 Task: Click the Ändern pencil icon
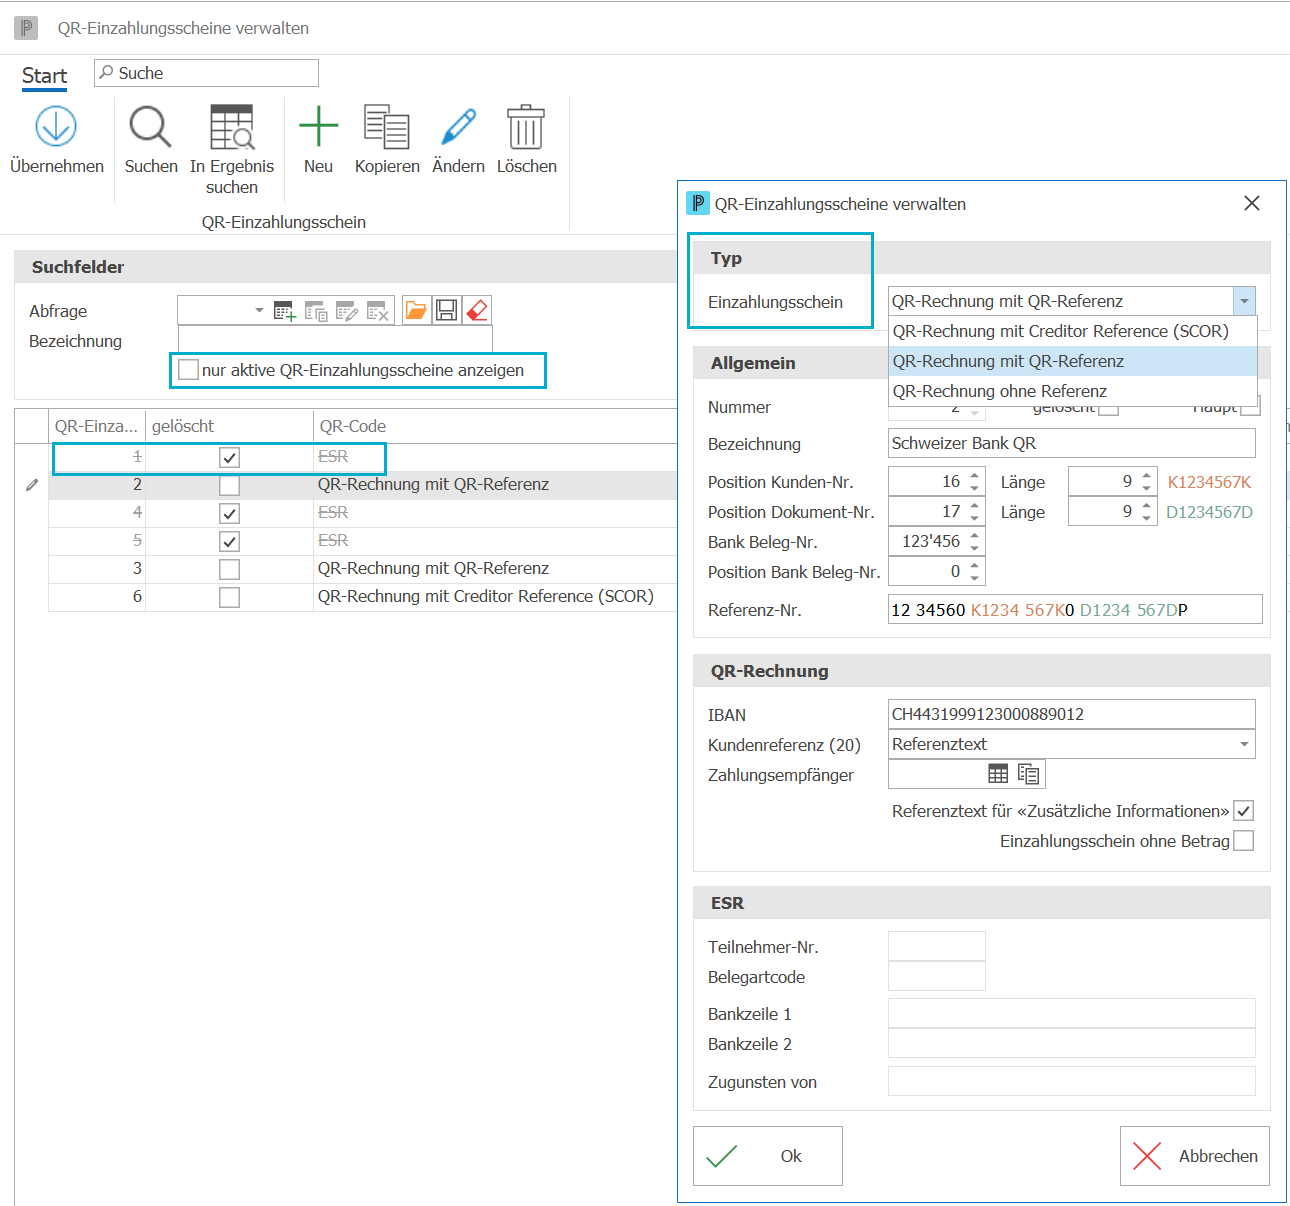(x=458, y=127)
